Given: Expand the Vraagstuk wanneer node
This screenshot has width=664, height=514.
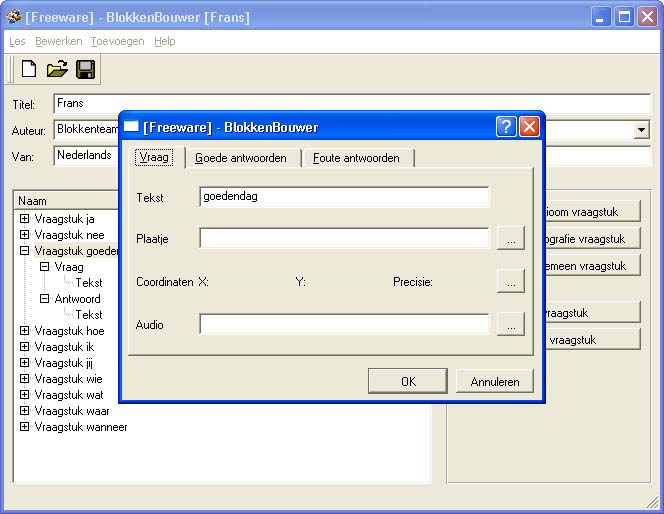Looking at the screenshot, I should pos(25,427).
